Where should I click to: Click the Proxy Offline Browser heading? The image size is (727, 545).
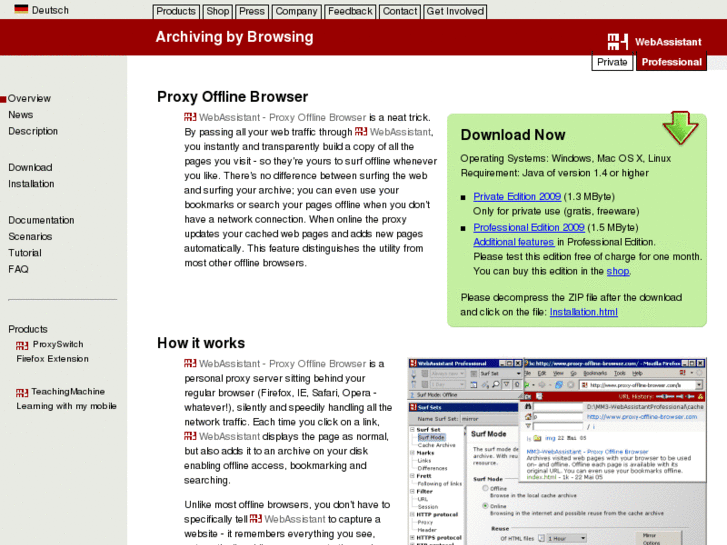click(232, 96)
